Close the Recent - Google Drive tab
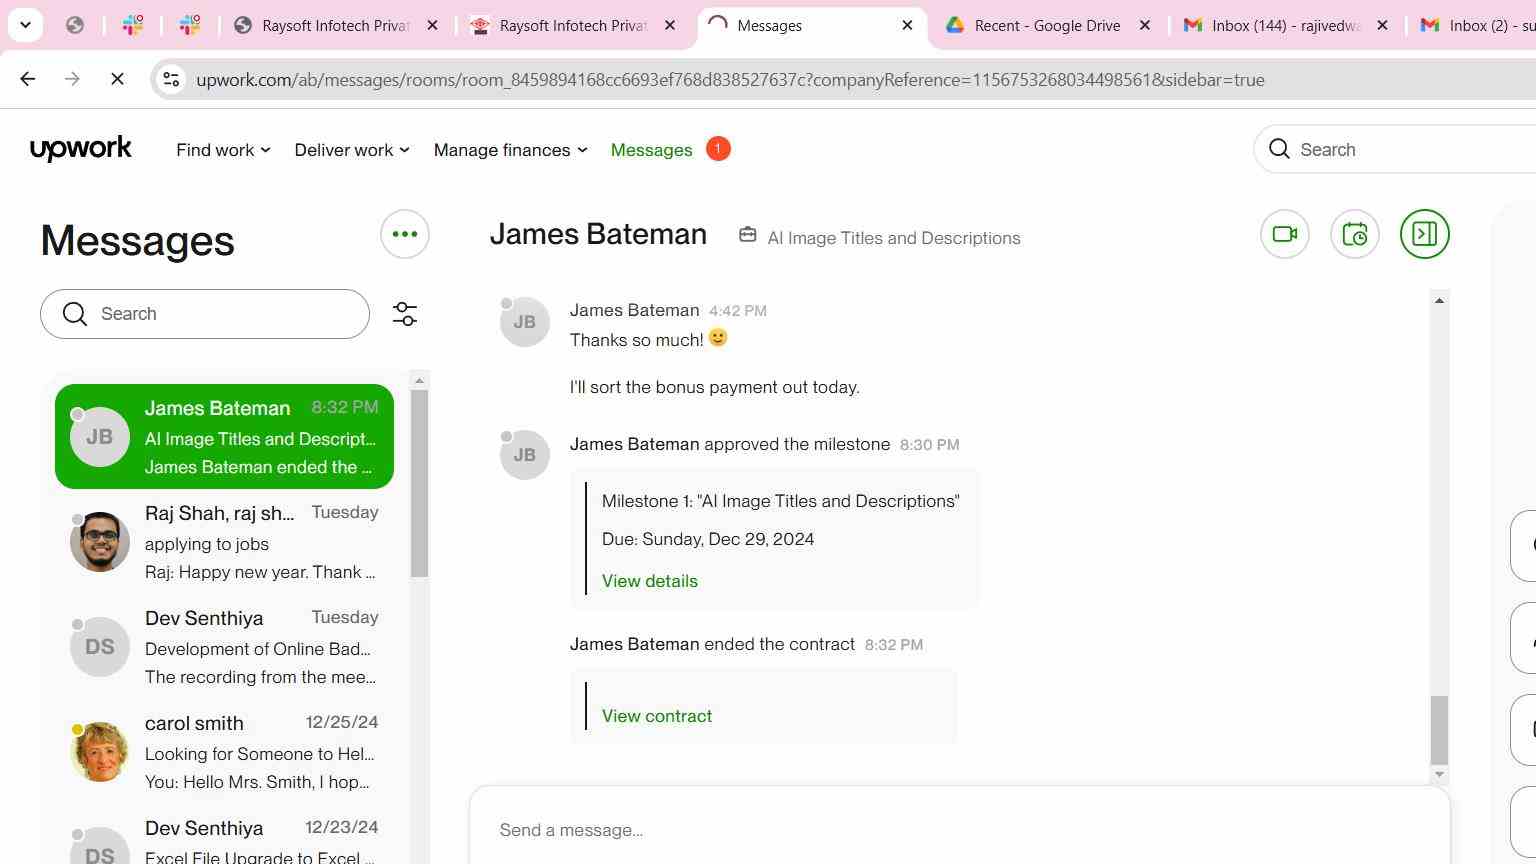1536x864 pixels. pyautogui.click(x=1145, y=25)
